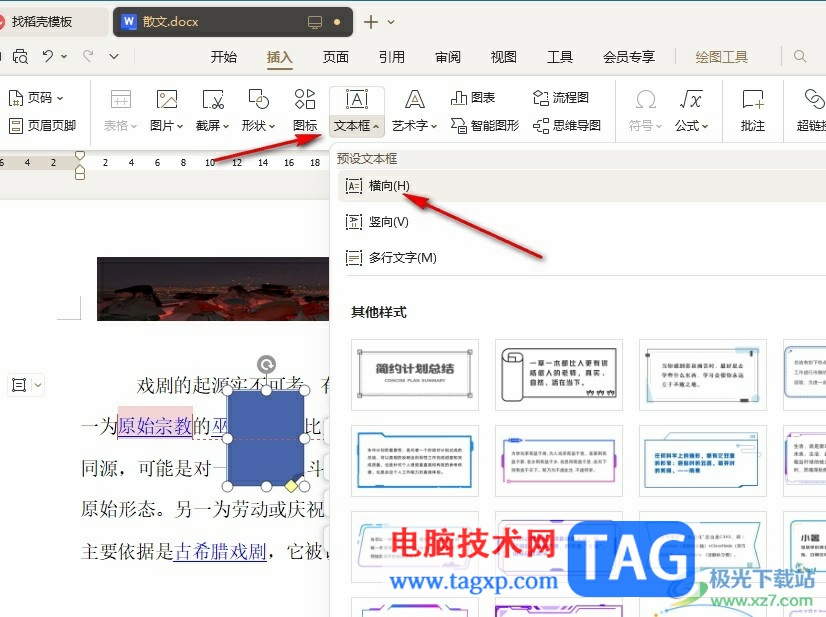Open the print preview icon
The width and height of the screenshot is (826, 617).
(20, 56)
